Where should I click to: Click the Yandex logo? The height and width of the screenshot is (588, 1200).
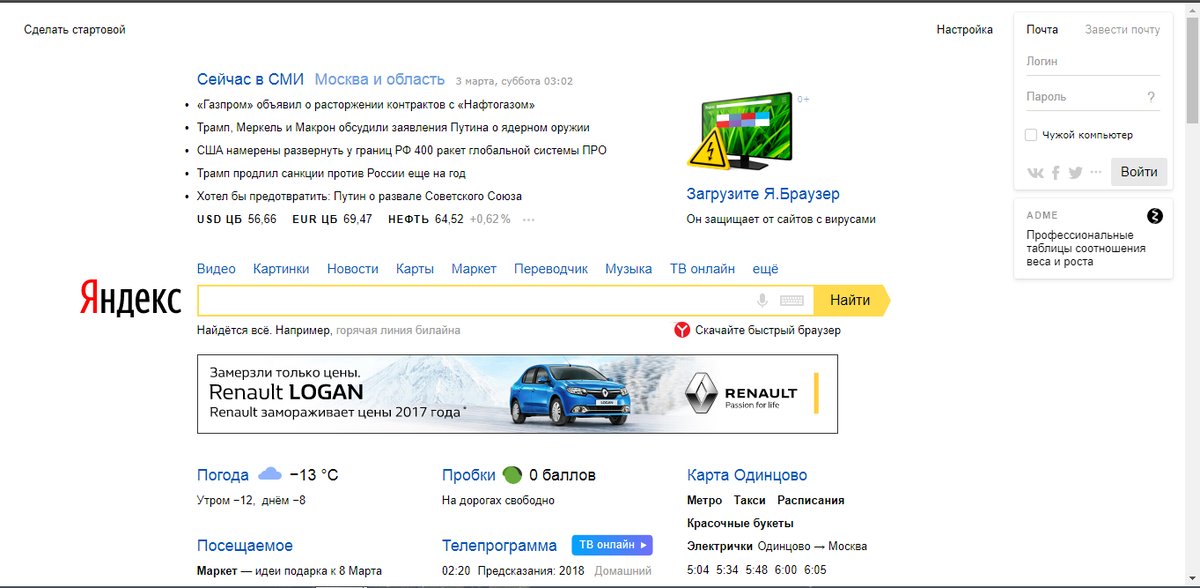(131, 299)
